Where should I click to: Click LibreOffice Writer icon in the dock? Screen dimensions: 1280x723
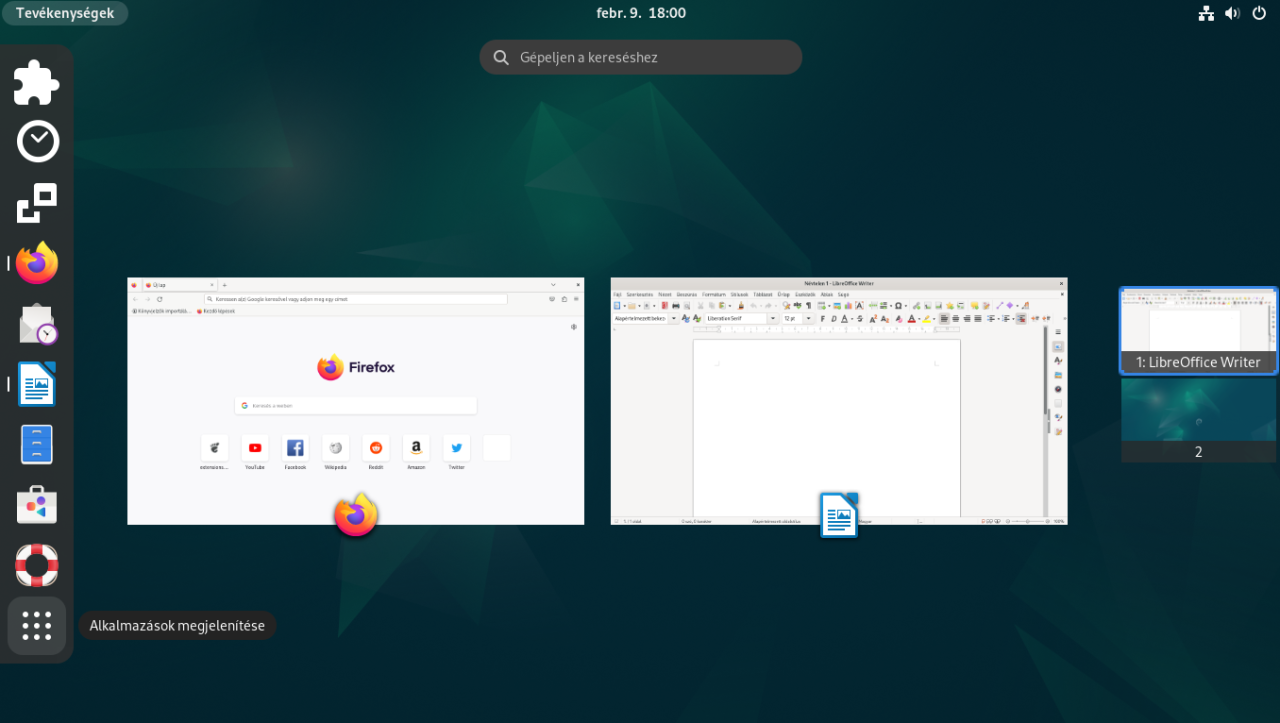[37, 384]
